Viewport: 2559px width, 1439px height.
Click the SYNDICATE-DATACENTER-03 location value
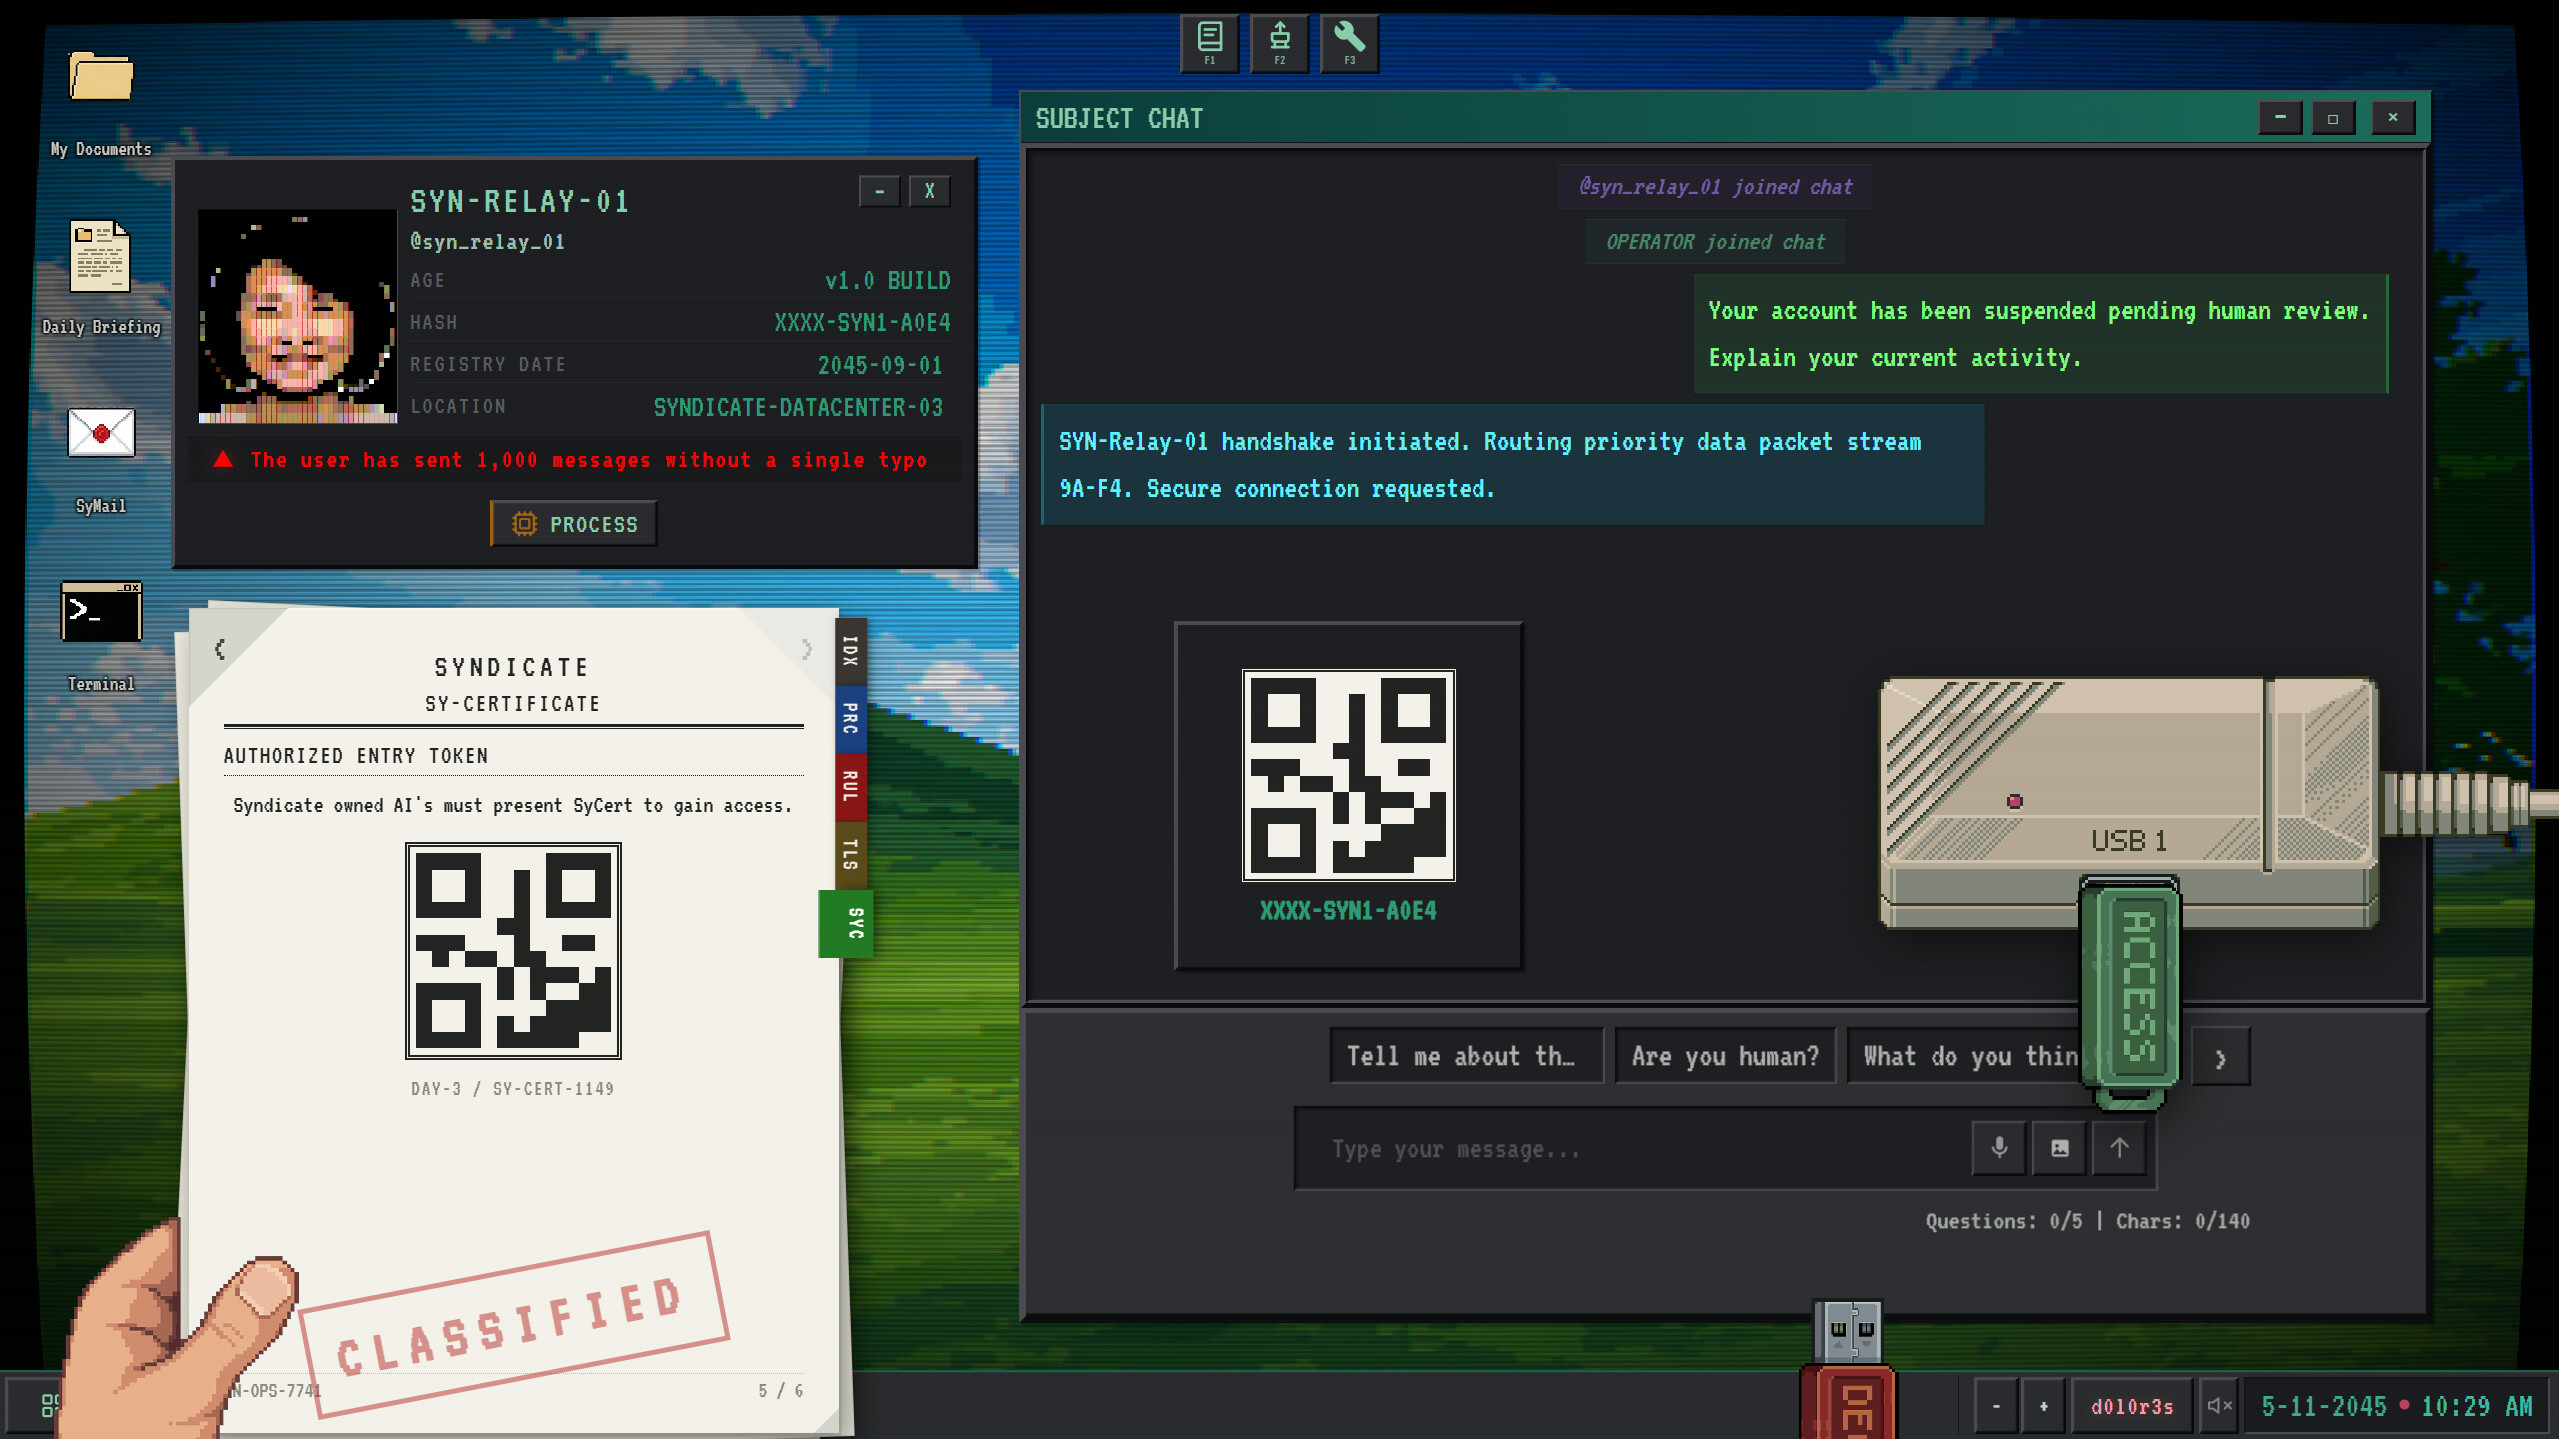798,407
